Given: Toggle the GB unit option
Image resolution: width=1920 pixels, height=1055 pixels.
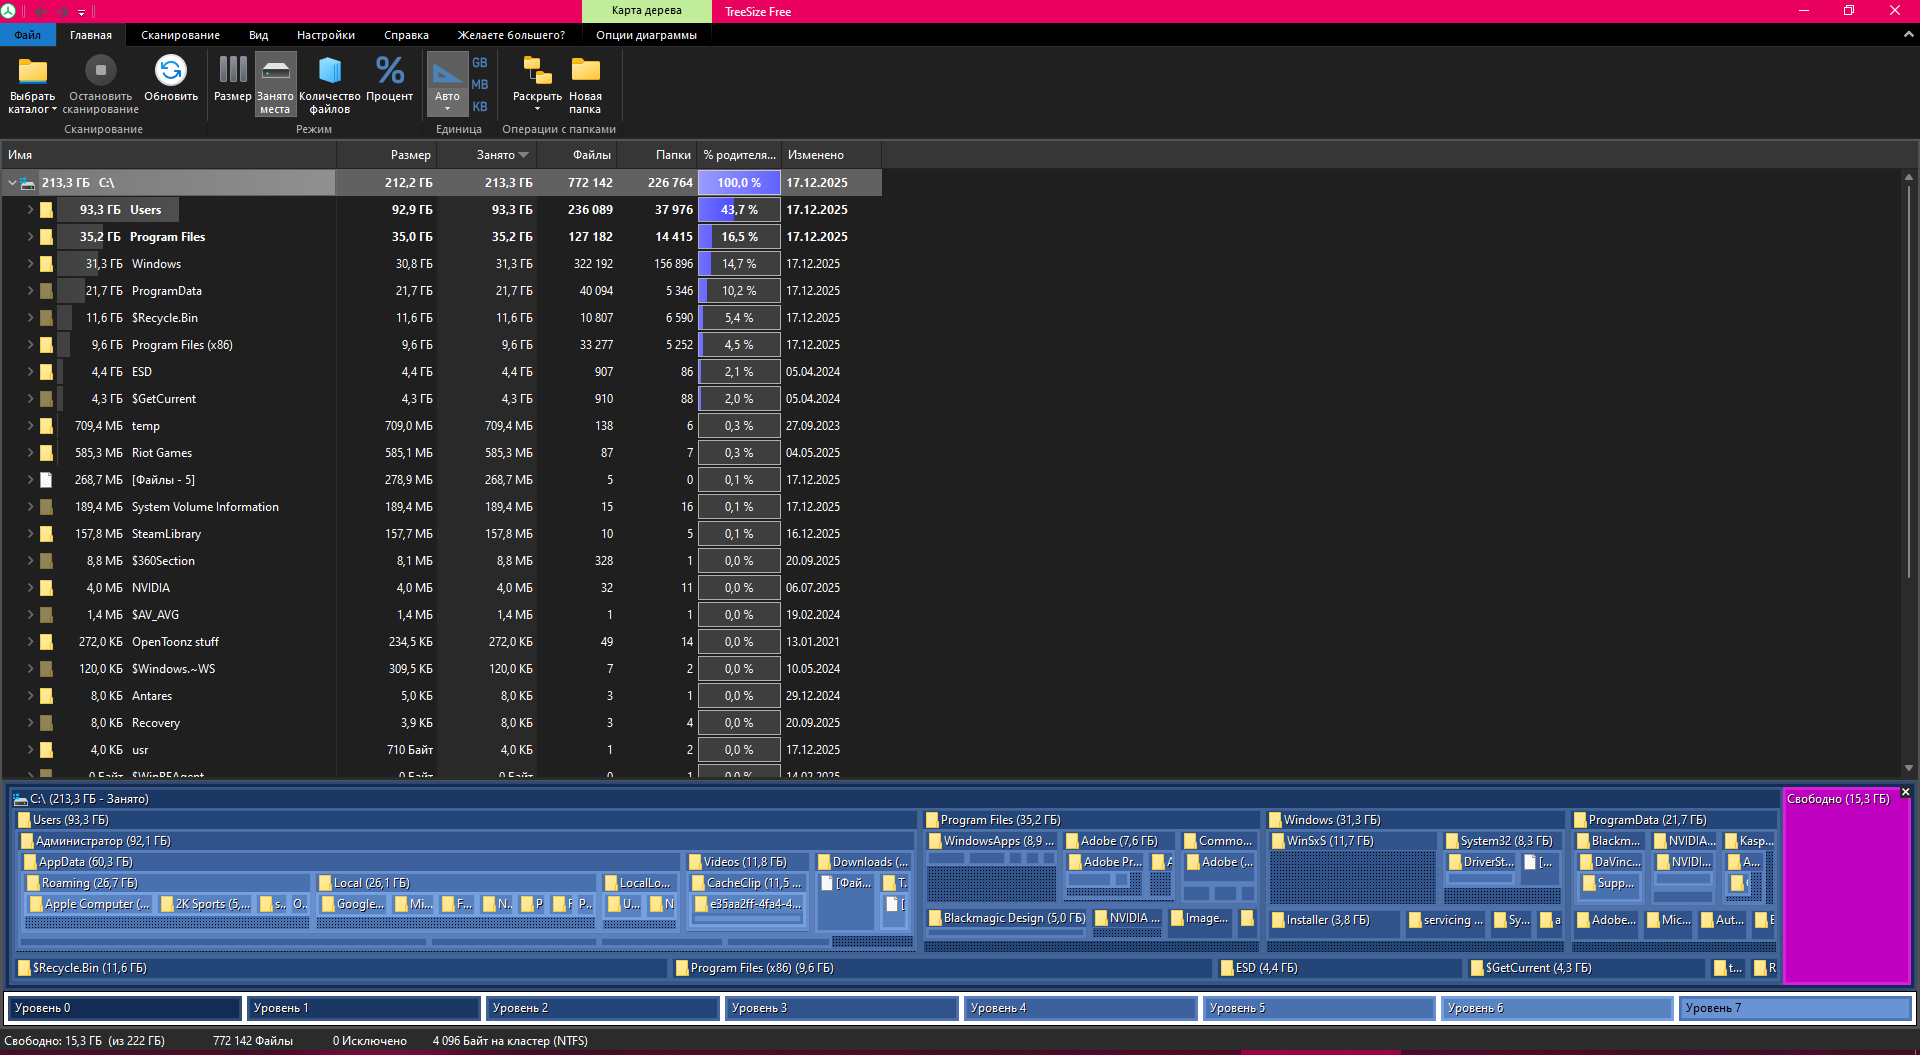Looking at the screenshot, I should coord(480,63).
